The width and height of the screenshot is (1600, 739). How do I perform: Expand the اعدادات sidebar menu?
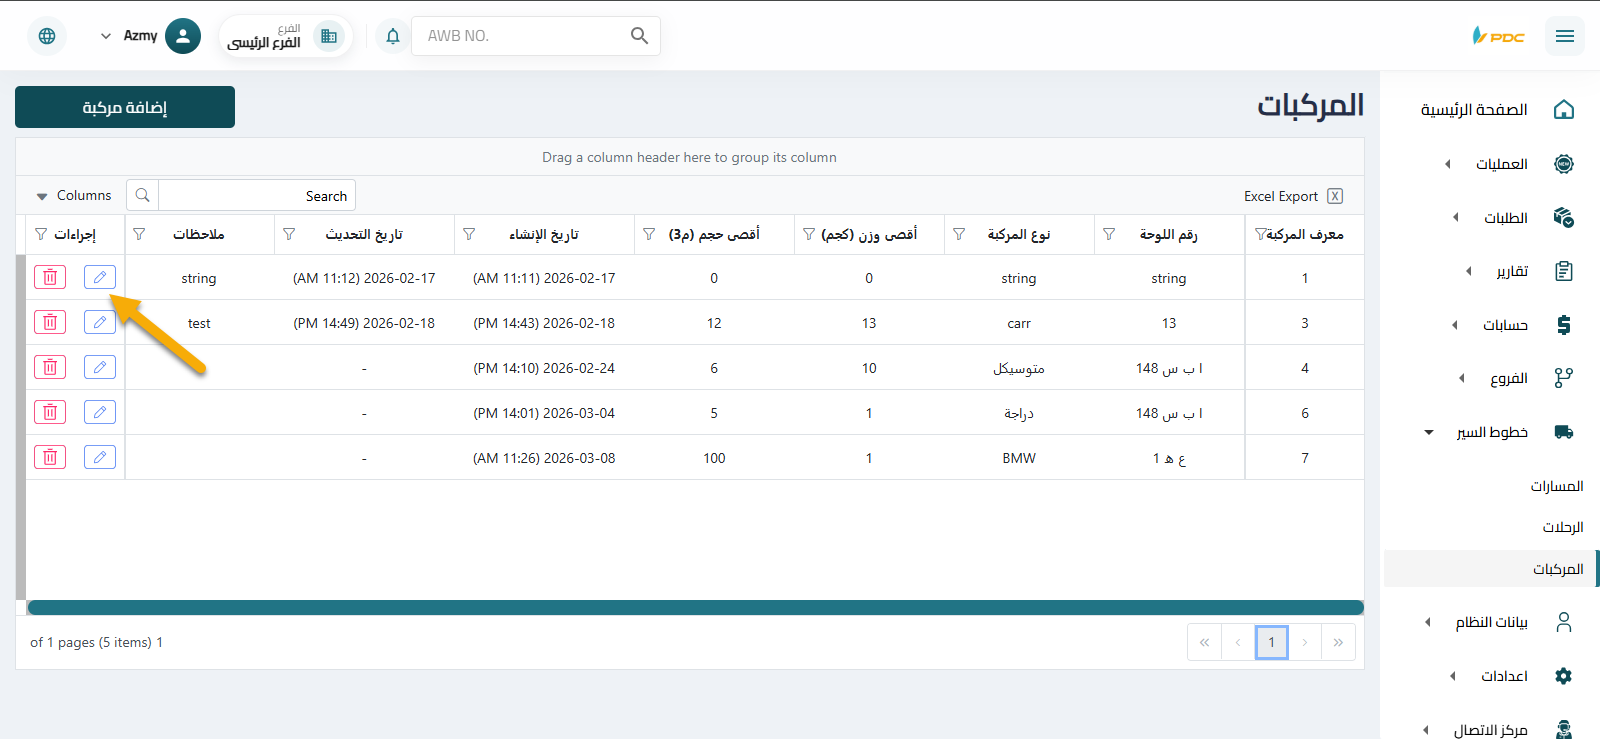(1453, 676)
